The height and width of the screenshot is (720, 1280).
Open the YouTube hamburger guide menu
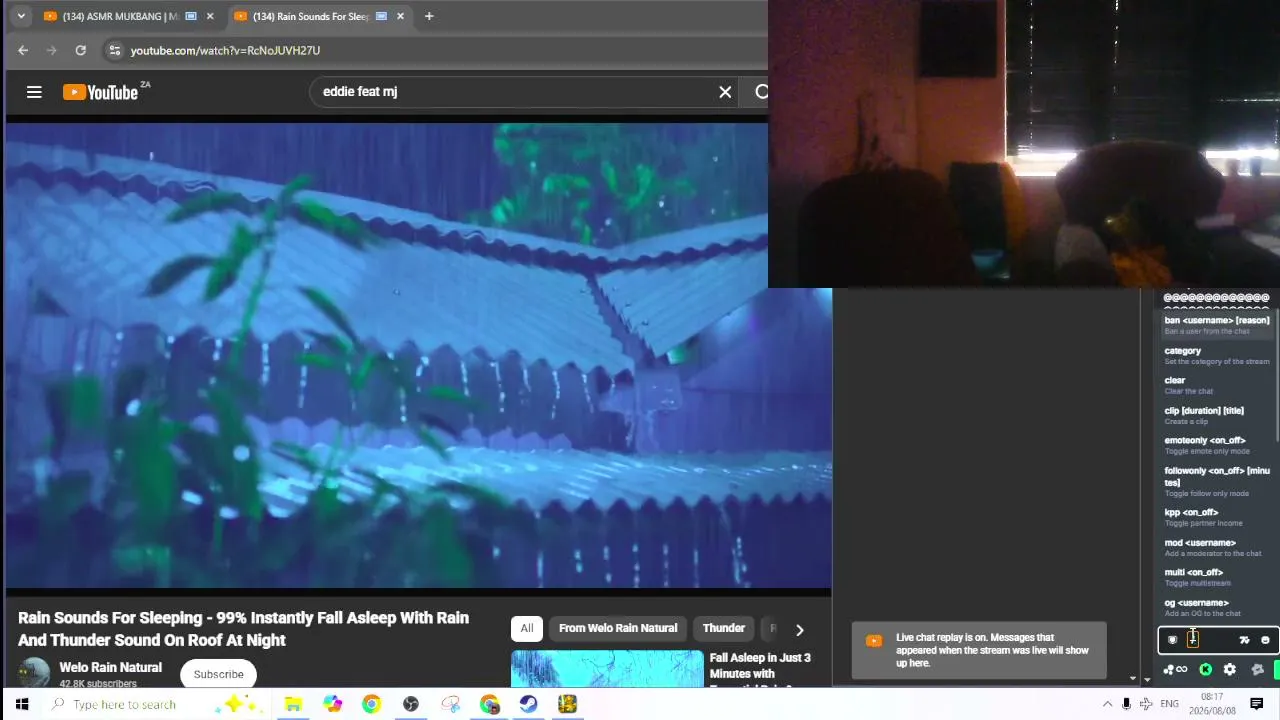click(x=34, y=92)
